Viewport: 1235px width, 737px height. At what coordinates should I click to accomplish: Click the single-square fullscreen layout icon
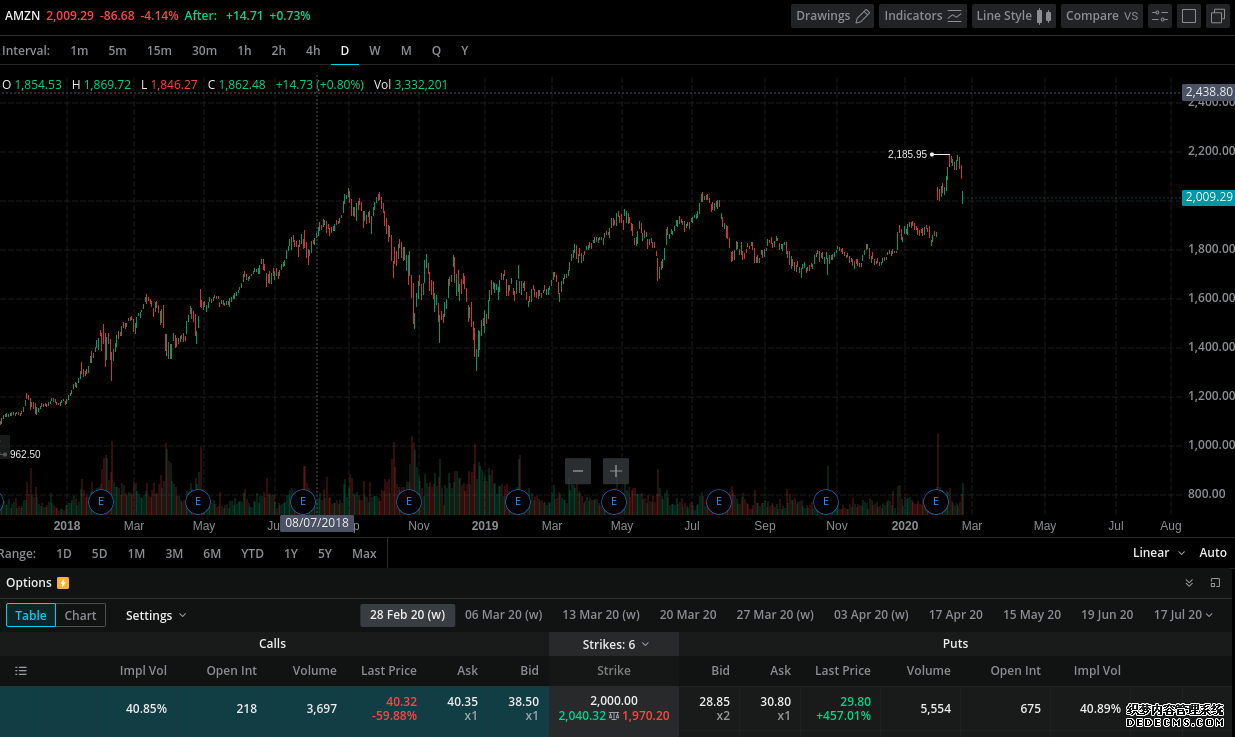pos(1189,16)
